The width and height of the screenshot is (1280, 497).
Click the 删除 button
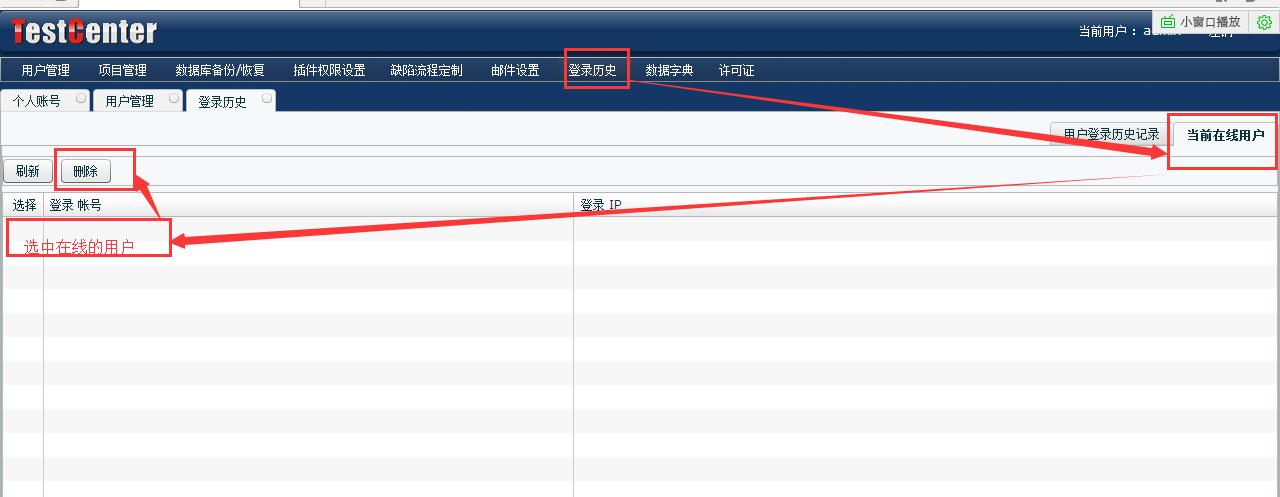86,171
